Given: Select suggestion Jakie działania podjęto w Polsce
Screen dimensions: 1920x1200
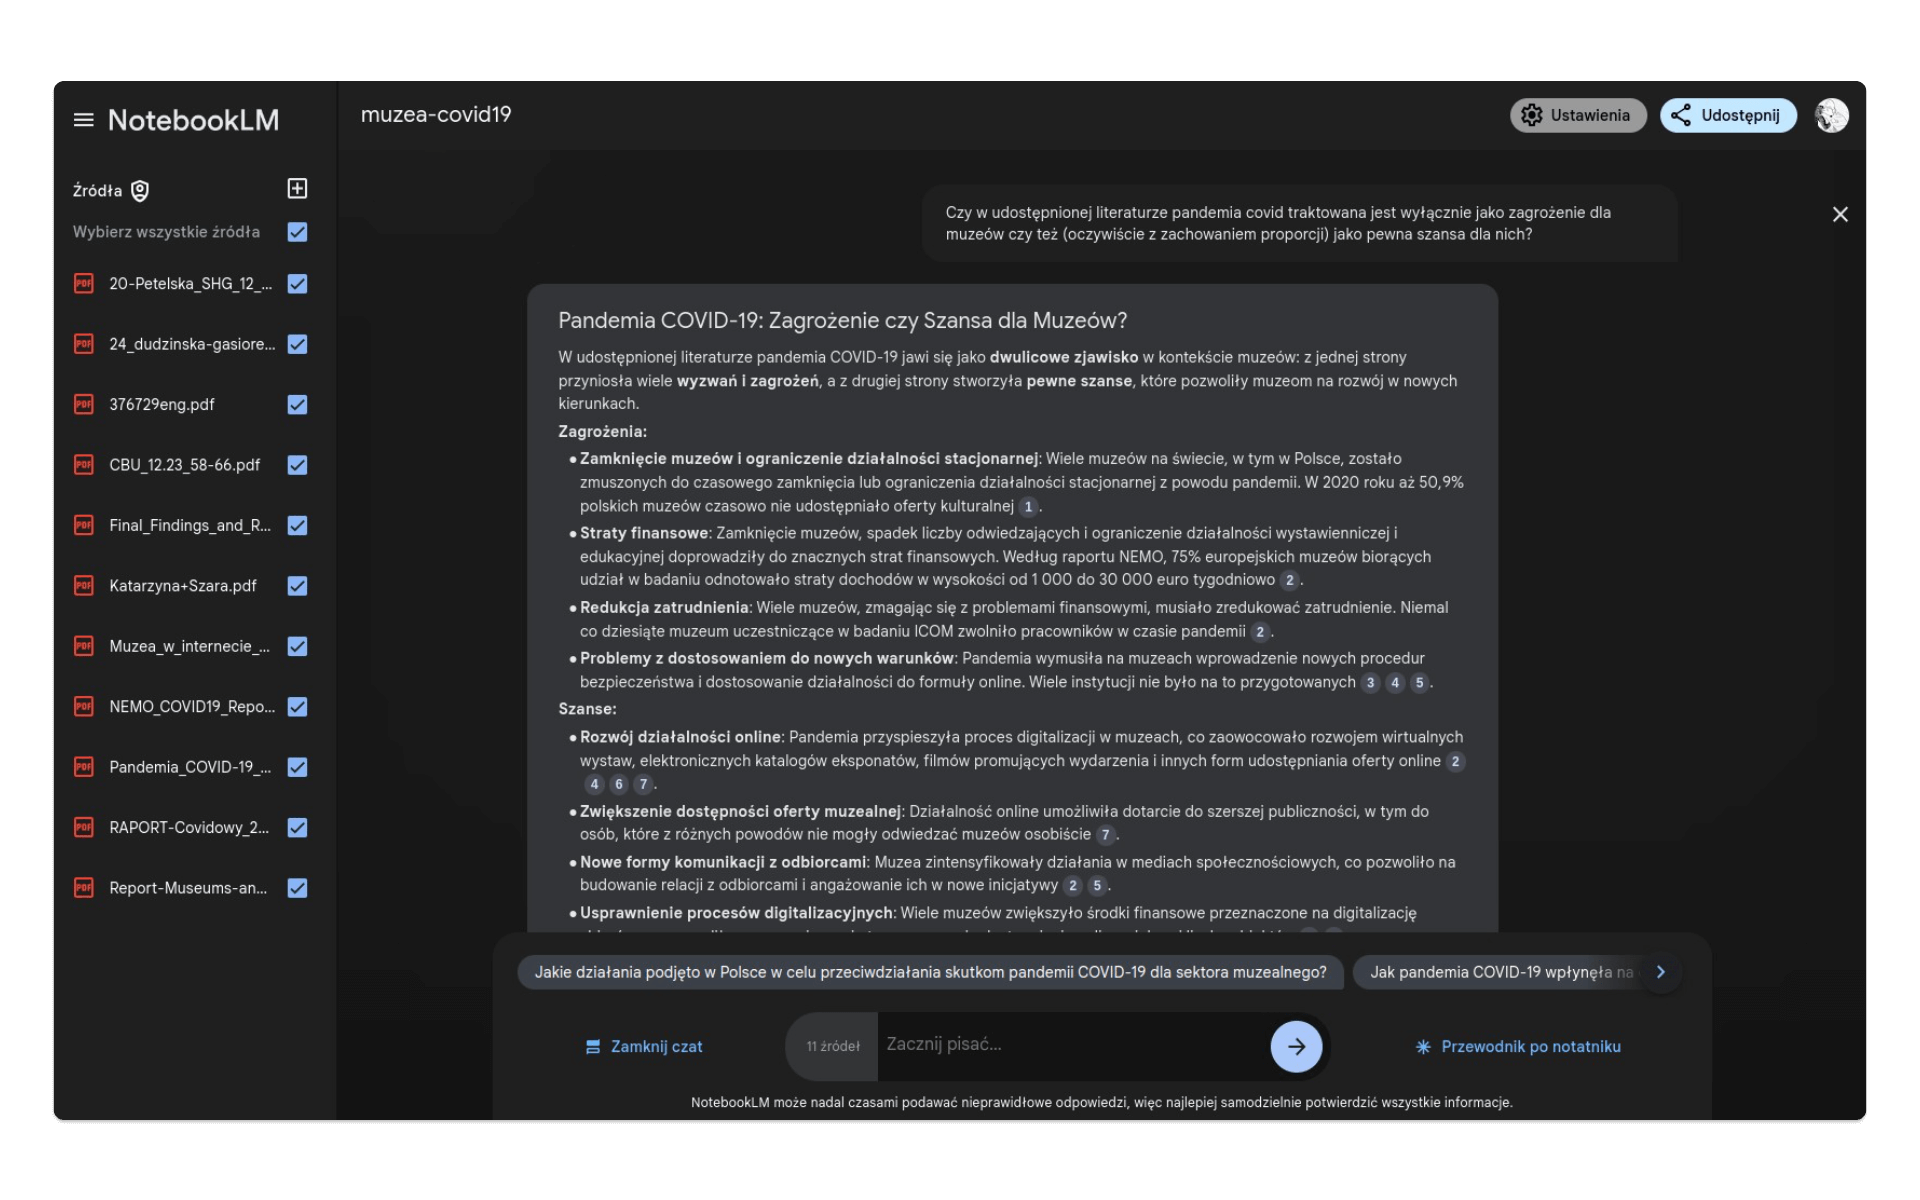Looking at the screenshot, I should click(x=930, y=972).
